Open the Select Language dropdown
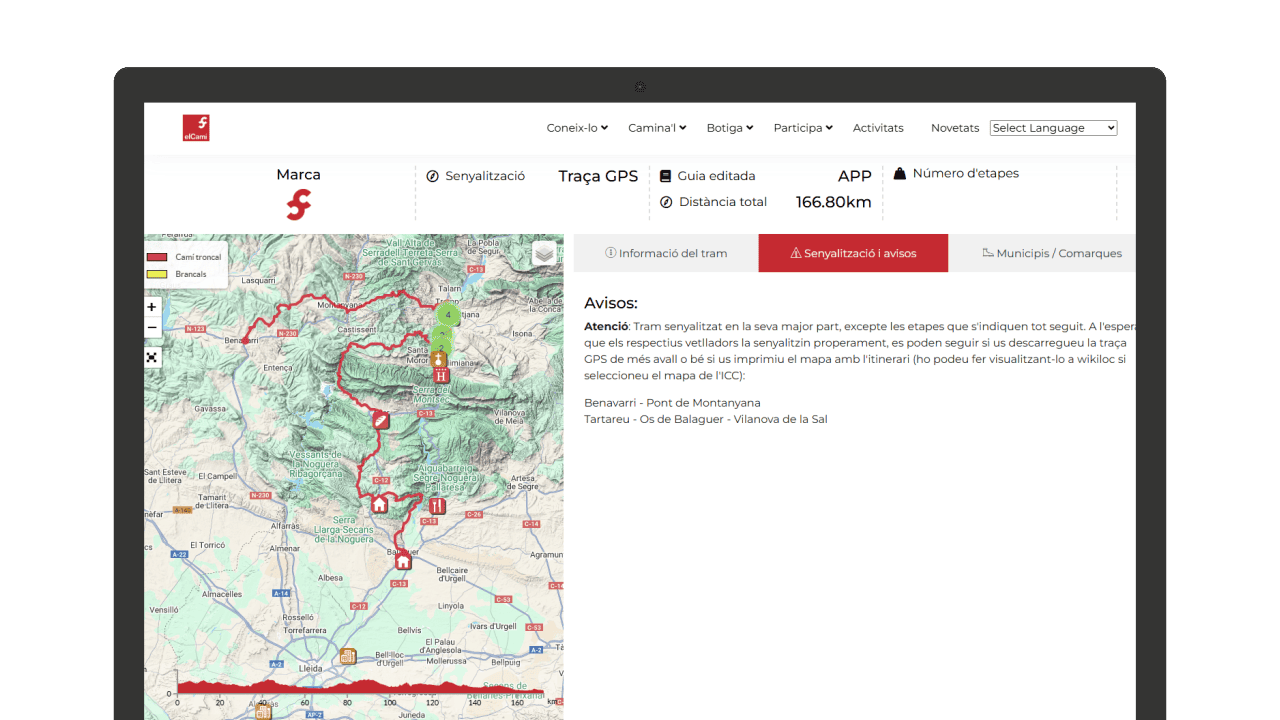 coord(1053,128)
